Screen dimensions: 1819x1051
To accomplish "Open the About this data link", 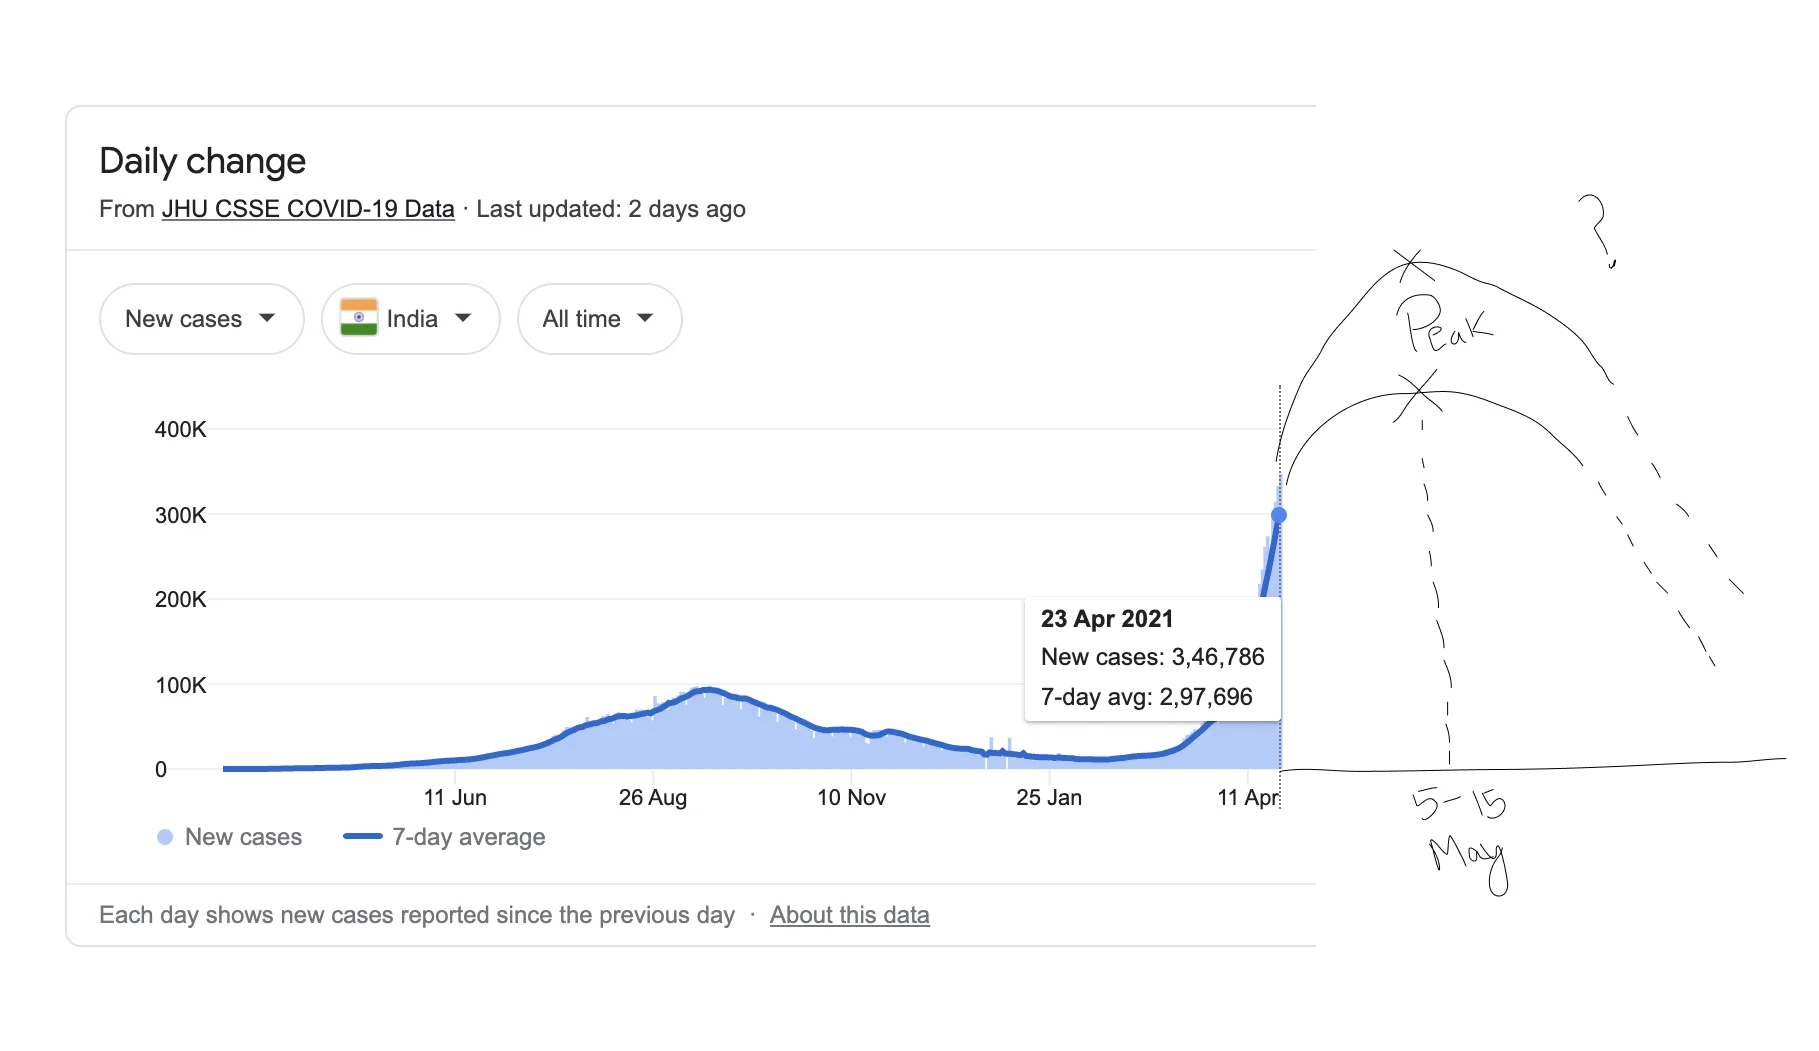I will [x=849, y=915].
